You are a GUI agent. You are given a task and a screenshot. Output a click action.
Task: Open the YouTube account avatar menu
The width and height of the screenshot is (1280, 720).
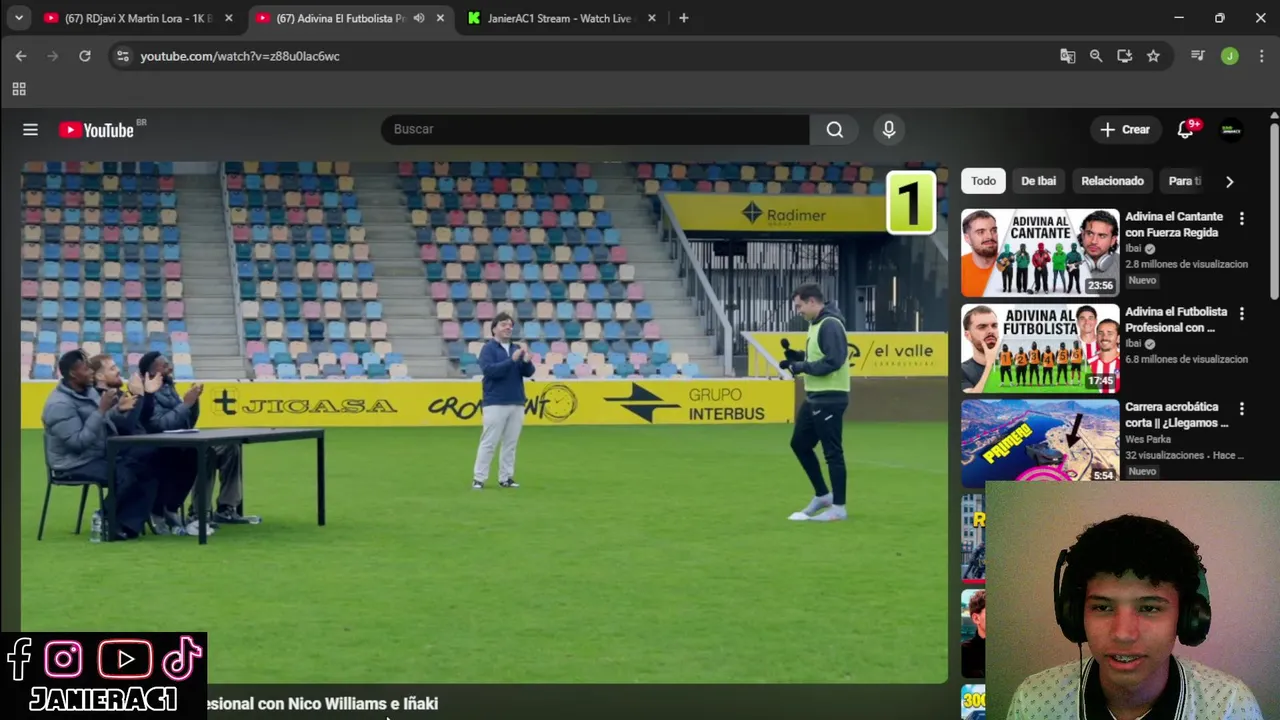pos(1231,130)
